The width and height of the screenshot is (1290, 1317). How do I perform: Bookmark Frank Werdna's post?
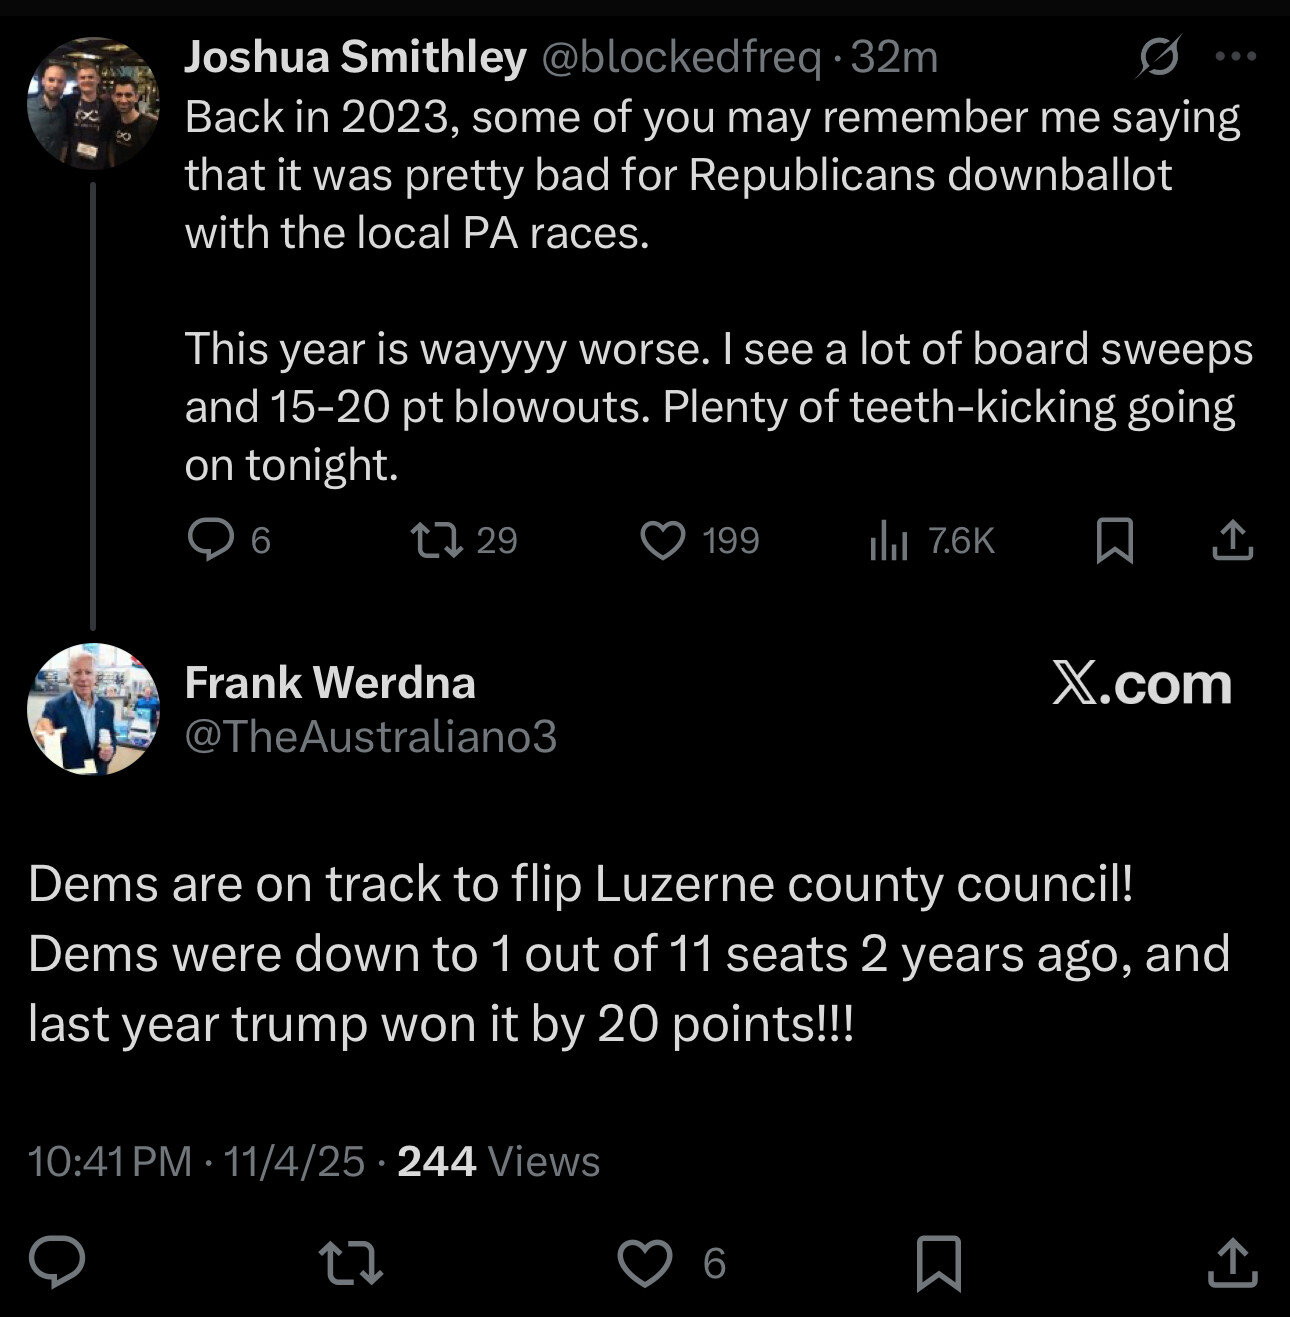(938, 1263)
